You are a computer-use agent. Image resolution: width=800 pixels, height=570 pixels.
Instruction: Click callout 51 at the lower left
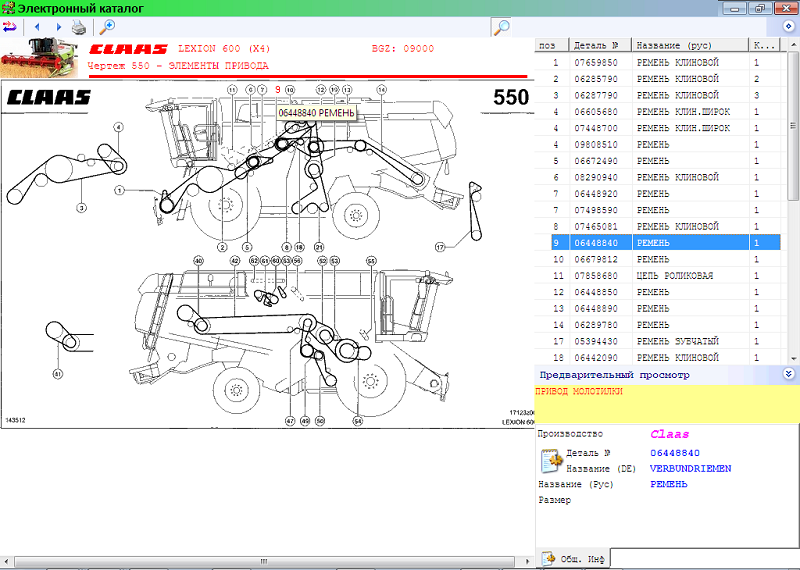pos(58,374)
